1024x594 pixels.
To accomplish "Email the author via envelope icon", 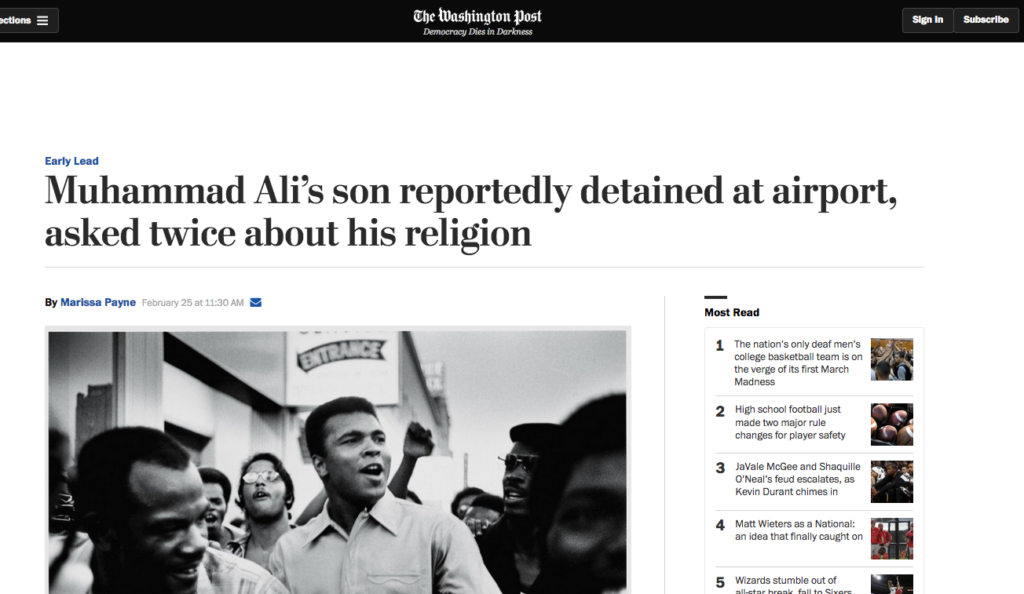I will pyautogui.click(x=256, y=302).
